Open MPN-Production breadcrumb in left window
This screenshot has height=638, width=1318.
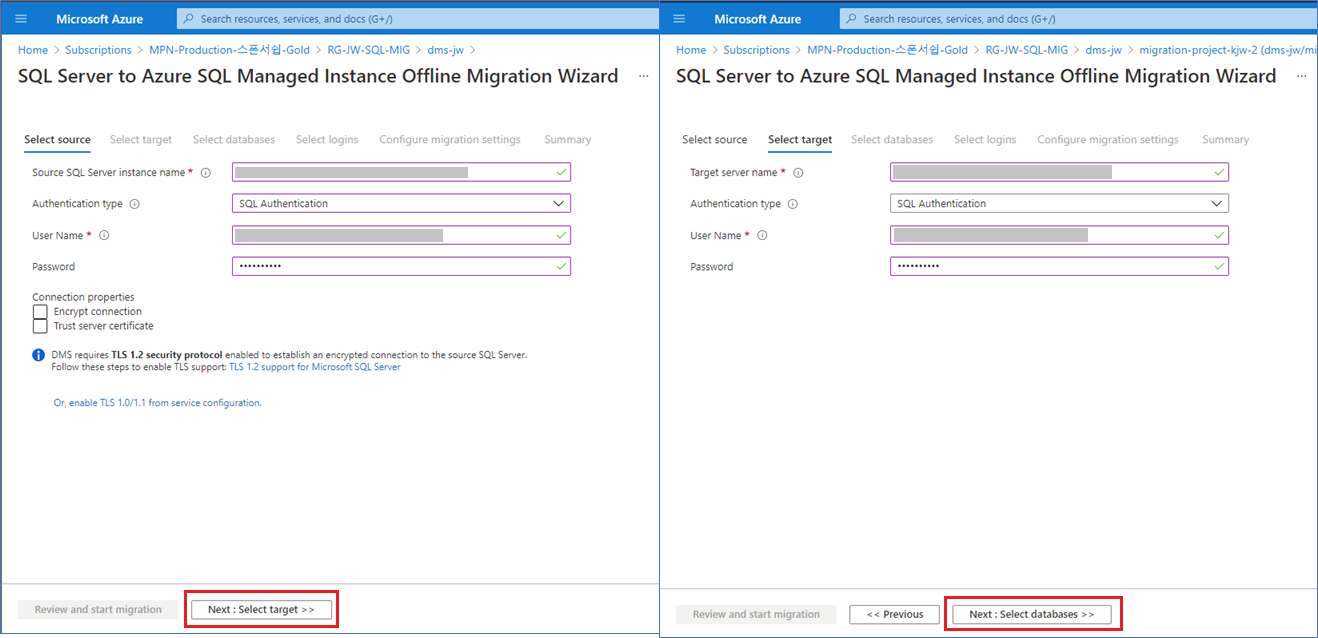pos(230,50)
